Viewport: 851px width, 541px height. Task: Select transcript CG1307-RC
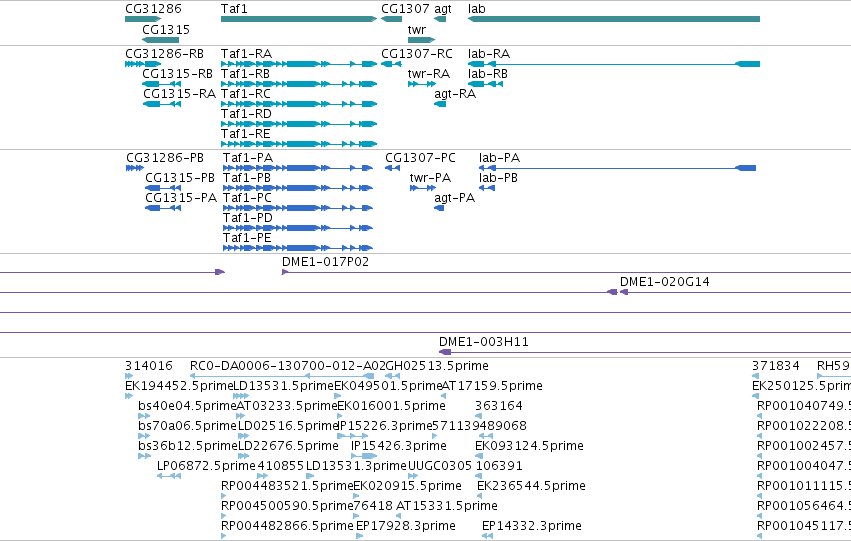[x=417, y=54]
